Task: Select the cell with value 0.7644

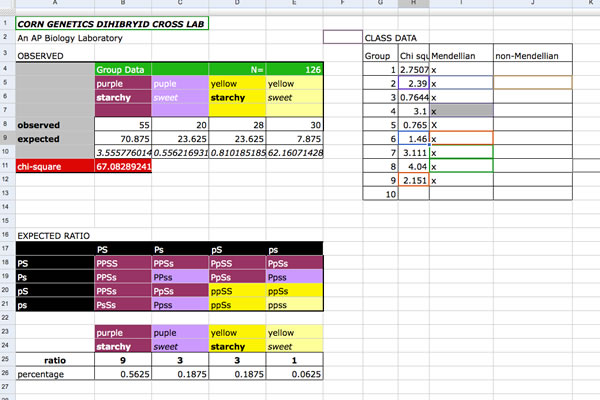Action: (414, 97)
